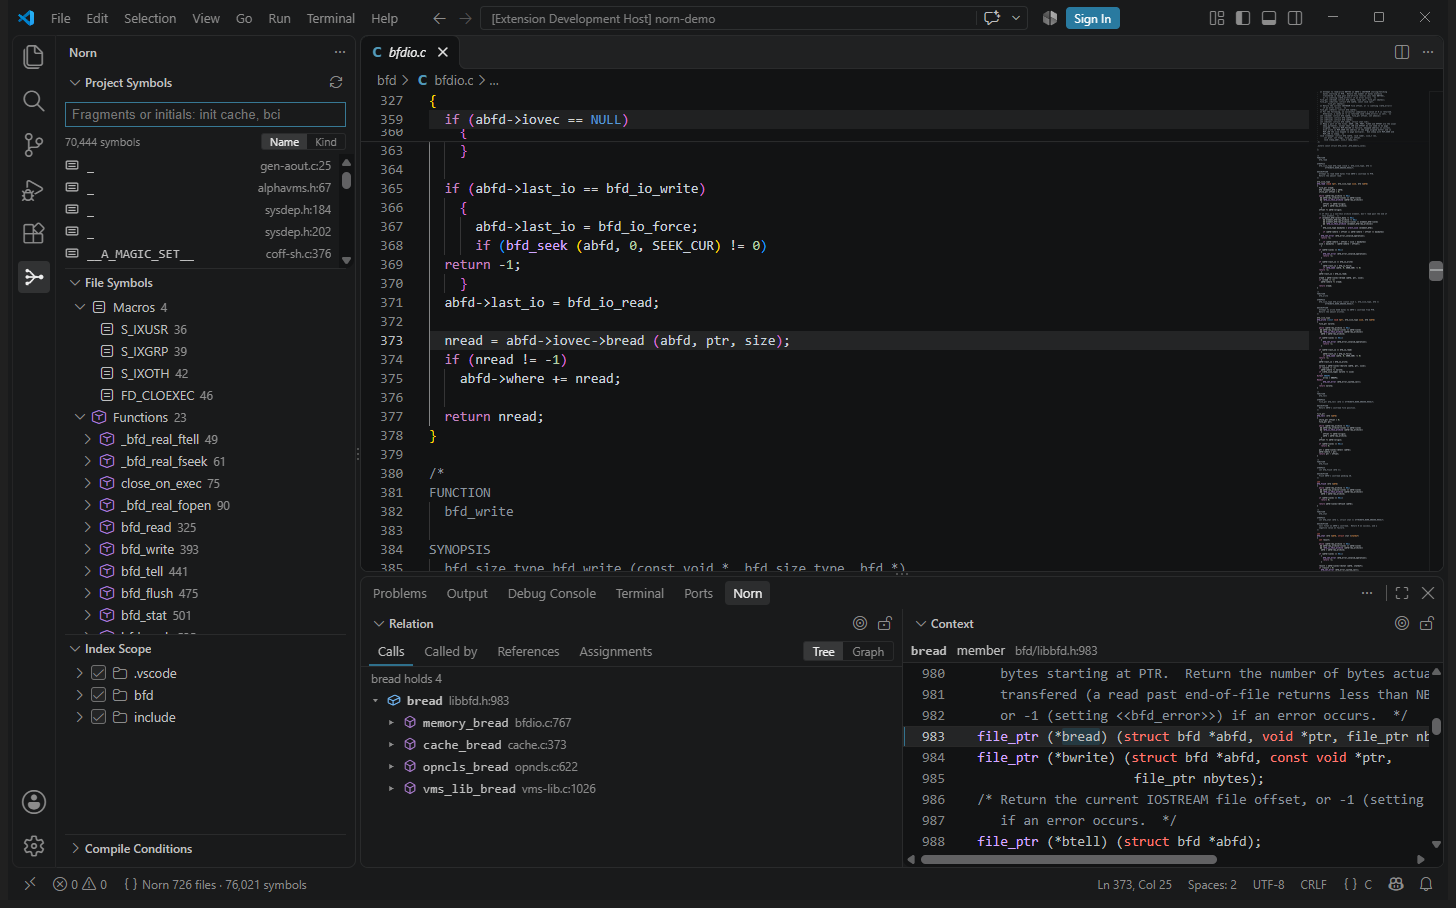
Task: Switch to the Assignments tab
Action: (616, 651)
